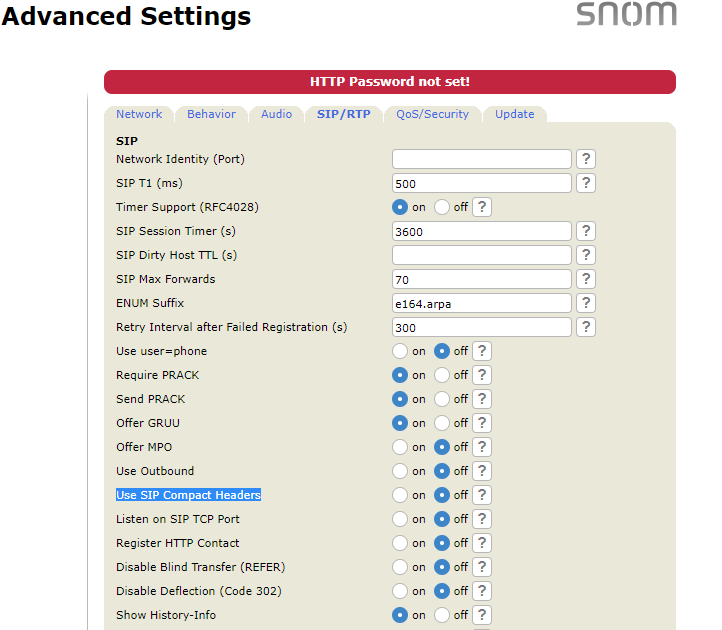Click the Retry Interval field showing 300
The height and width of the screenshot is (630, 722).
[482, 327]
